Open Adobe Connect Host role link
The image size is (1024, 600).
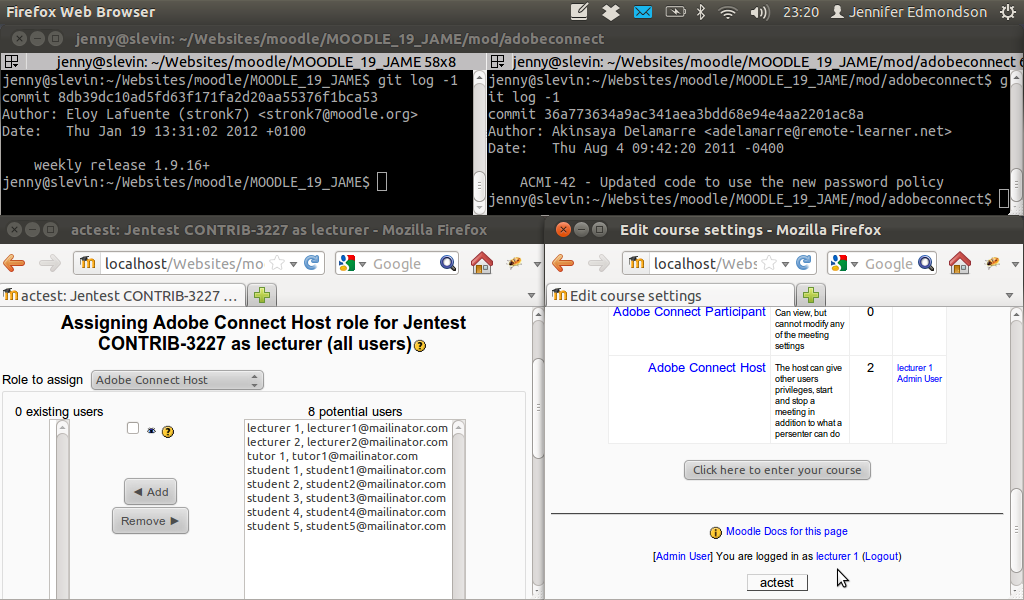[707, 368]
